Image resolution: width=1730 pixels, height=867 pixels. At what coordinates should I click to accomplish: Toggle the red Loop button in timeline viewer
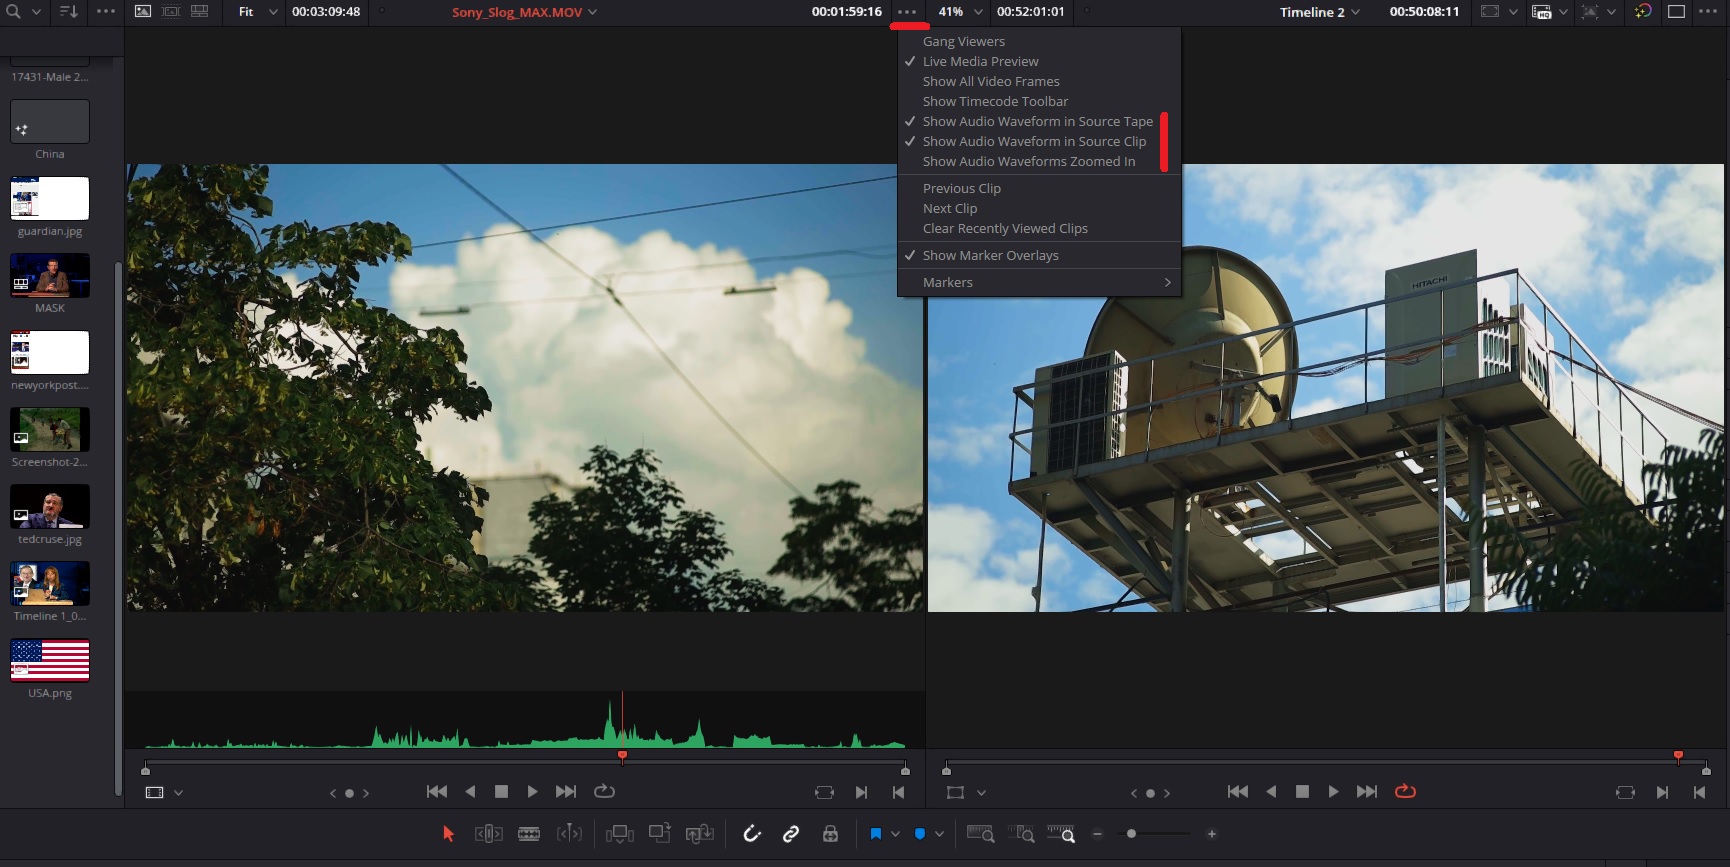(1405, 791)
